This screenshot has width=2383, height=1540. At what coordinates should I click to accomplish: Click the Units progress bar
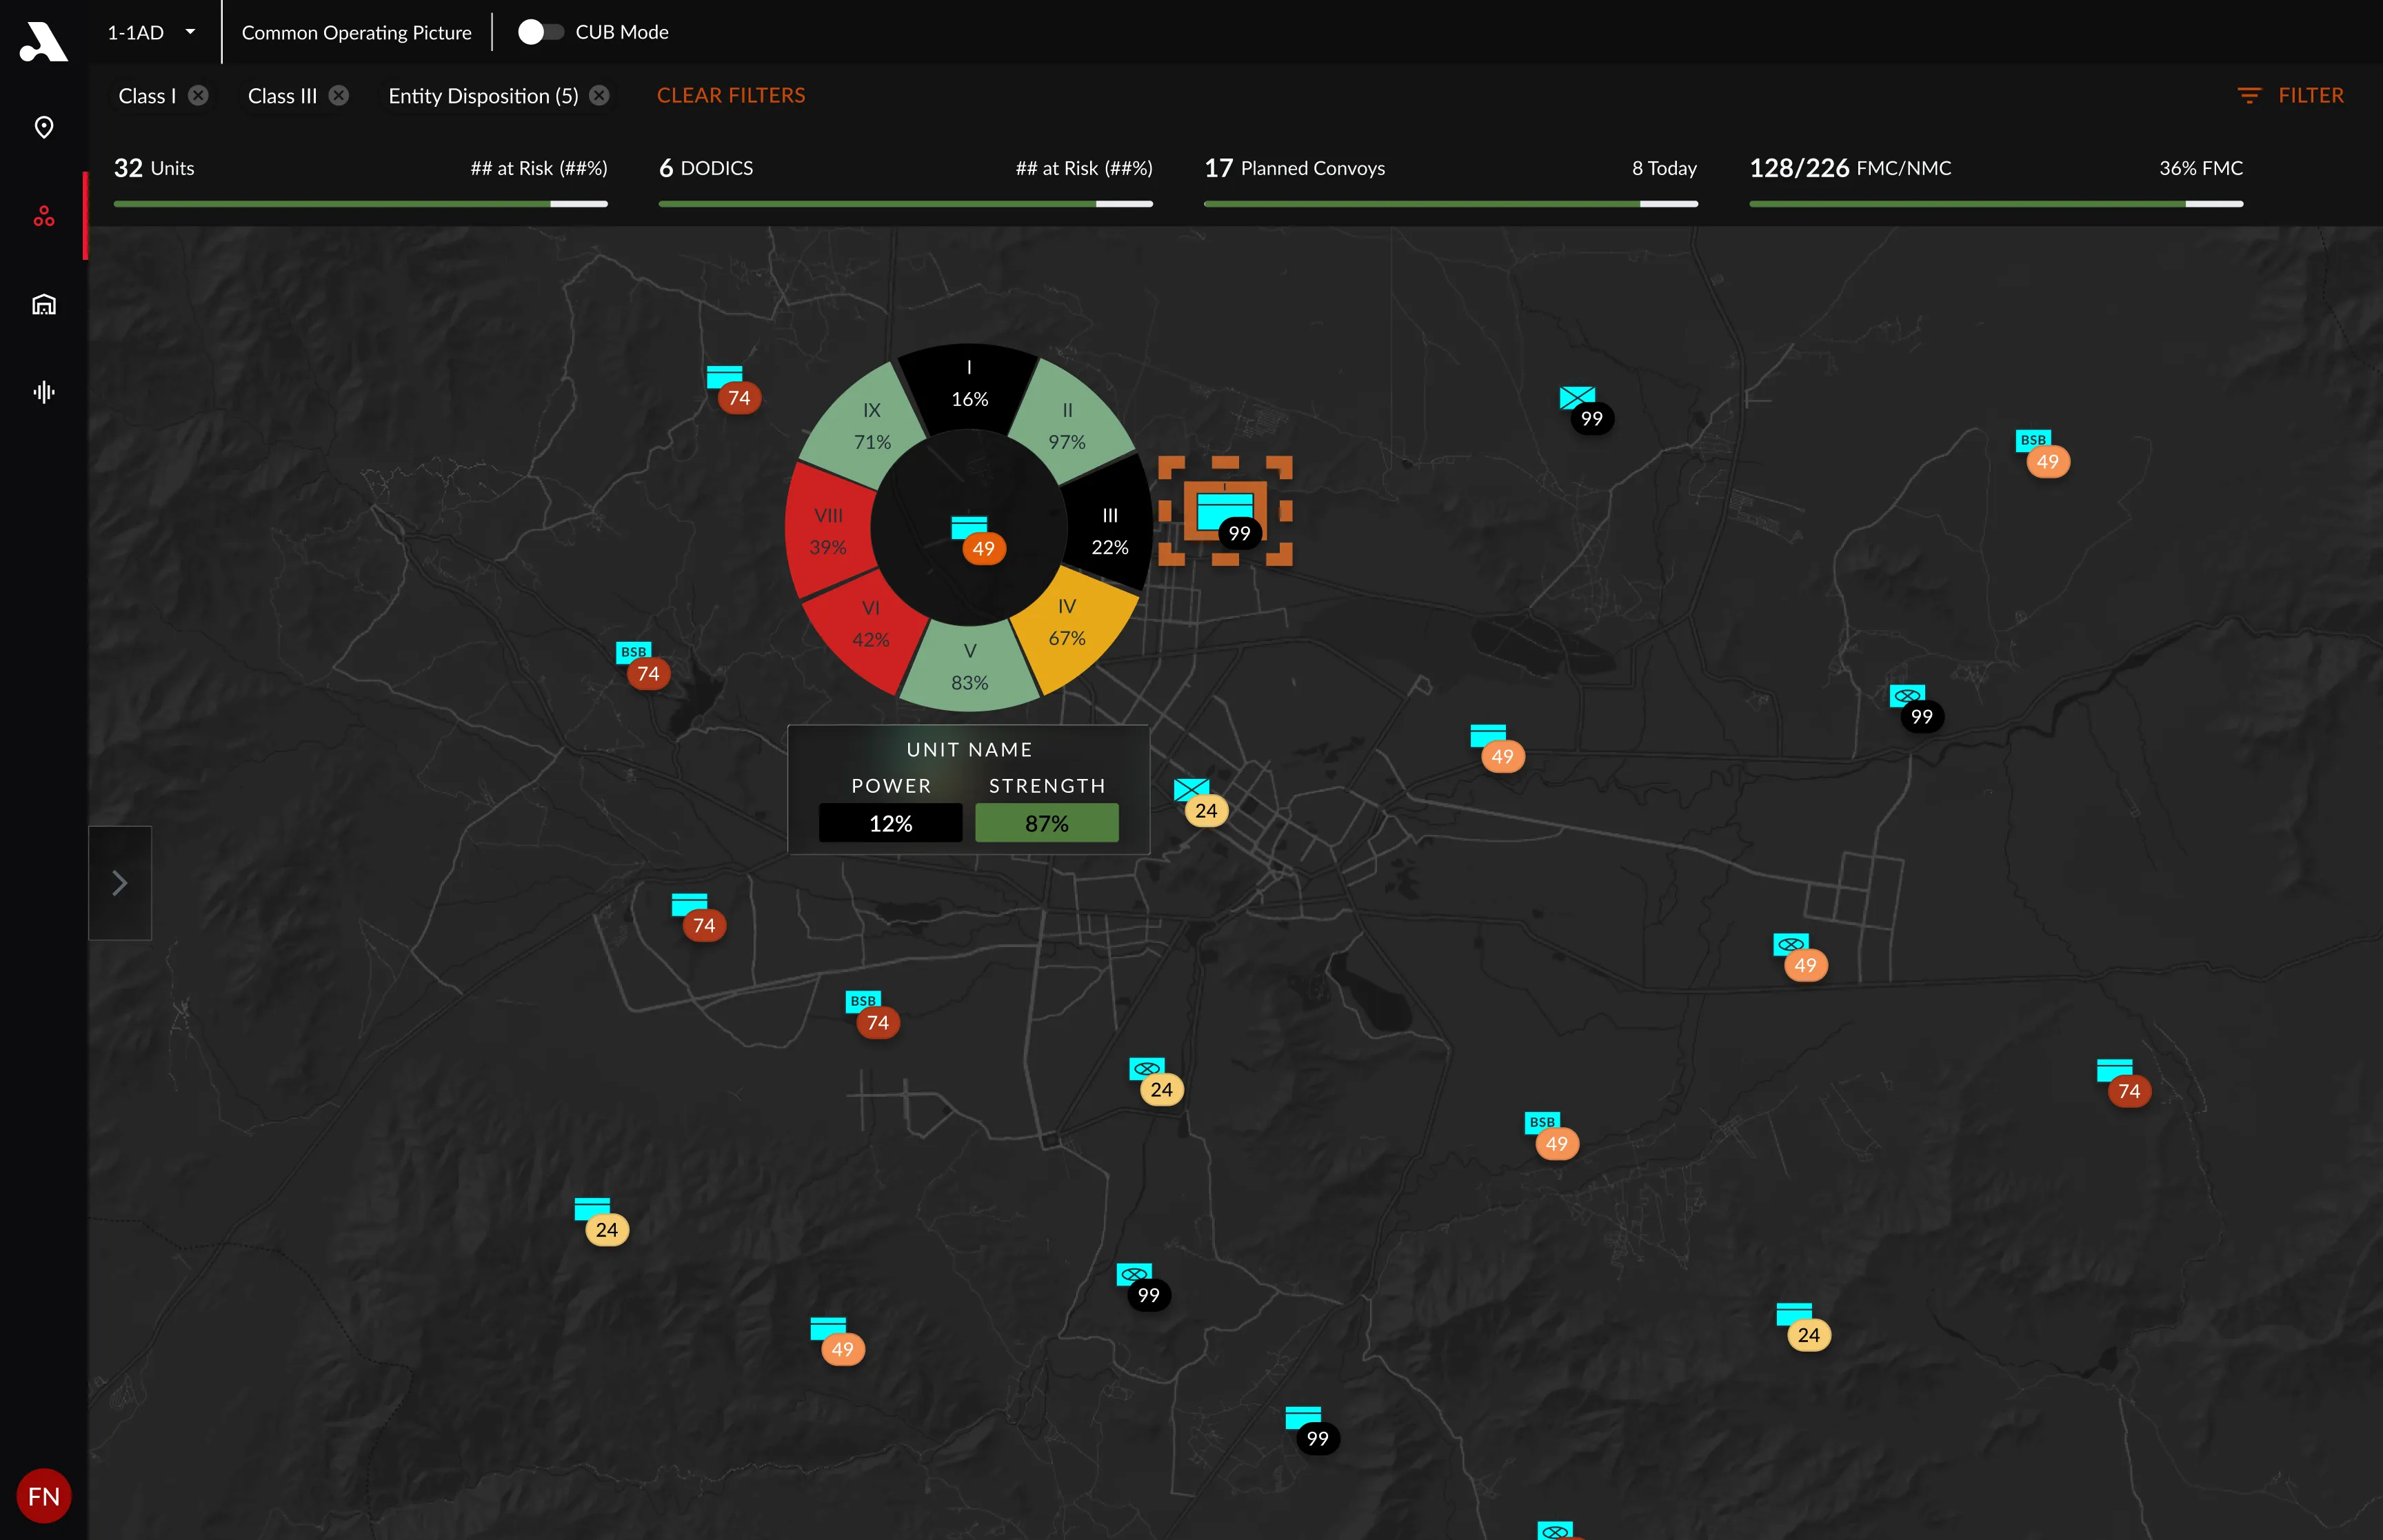tap(360, 204)
